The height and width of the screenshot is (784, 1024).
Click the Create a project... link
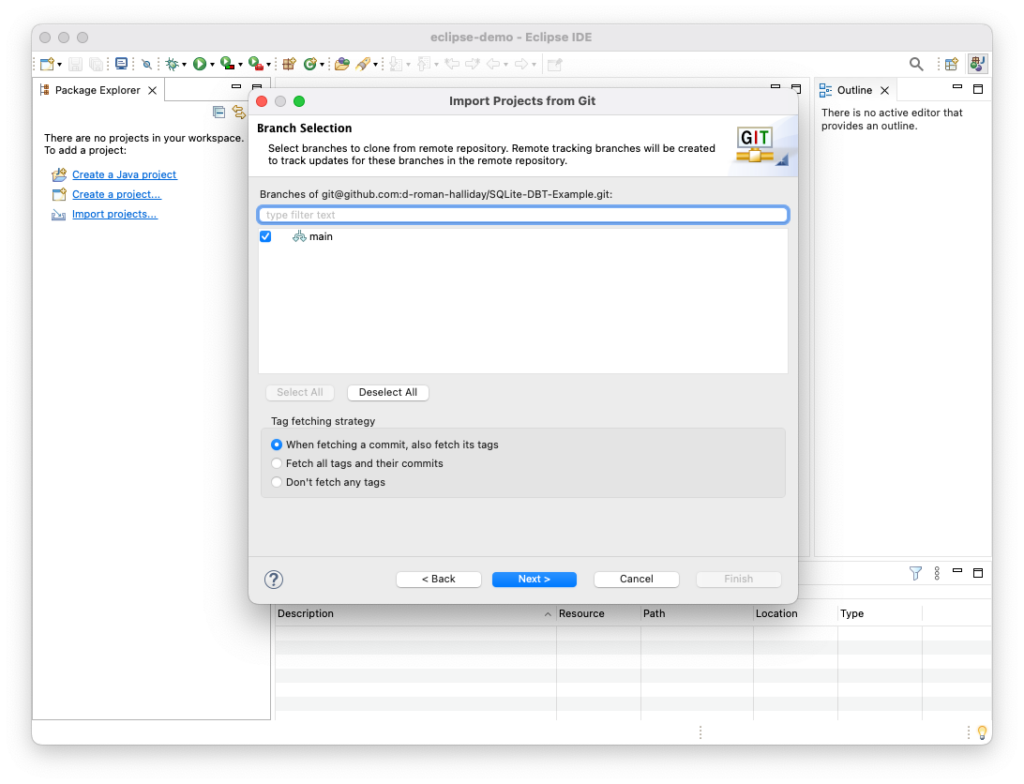click(116, 194)
